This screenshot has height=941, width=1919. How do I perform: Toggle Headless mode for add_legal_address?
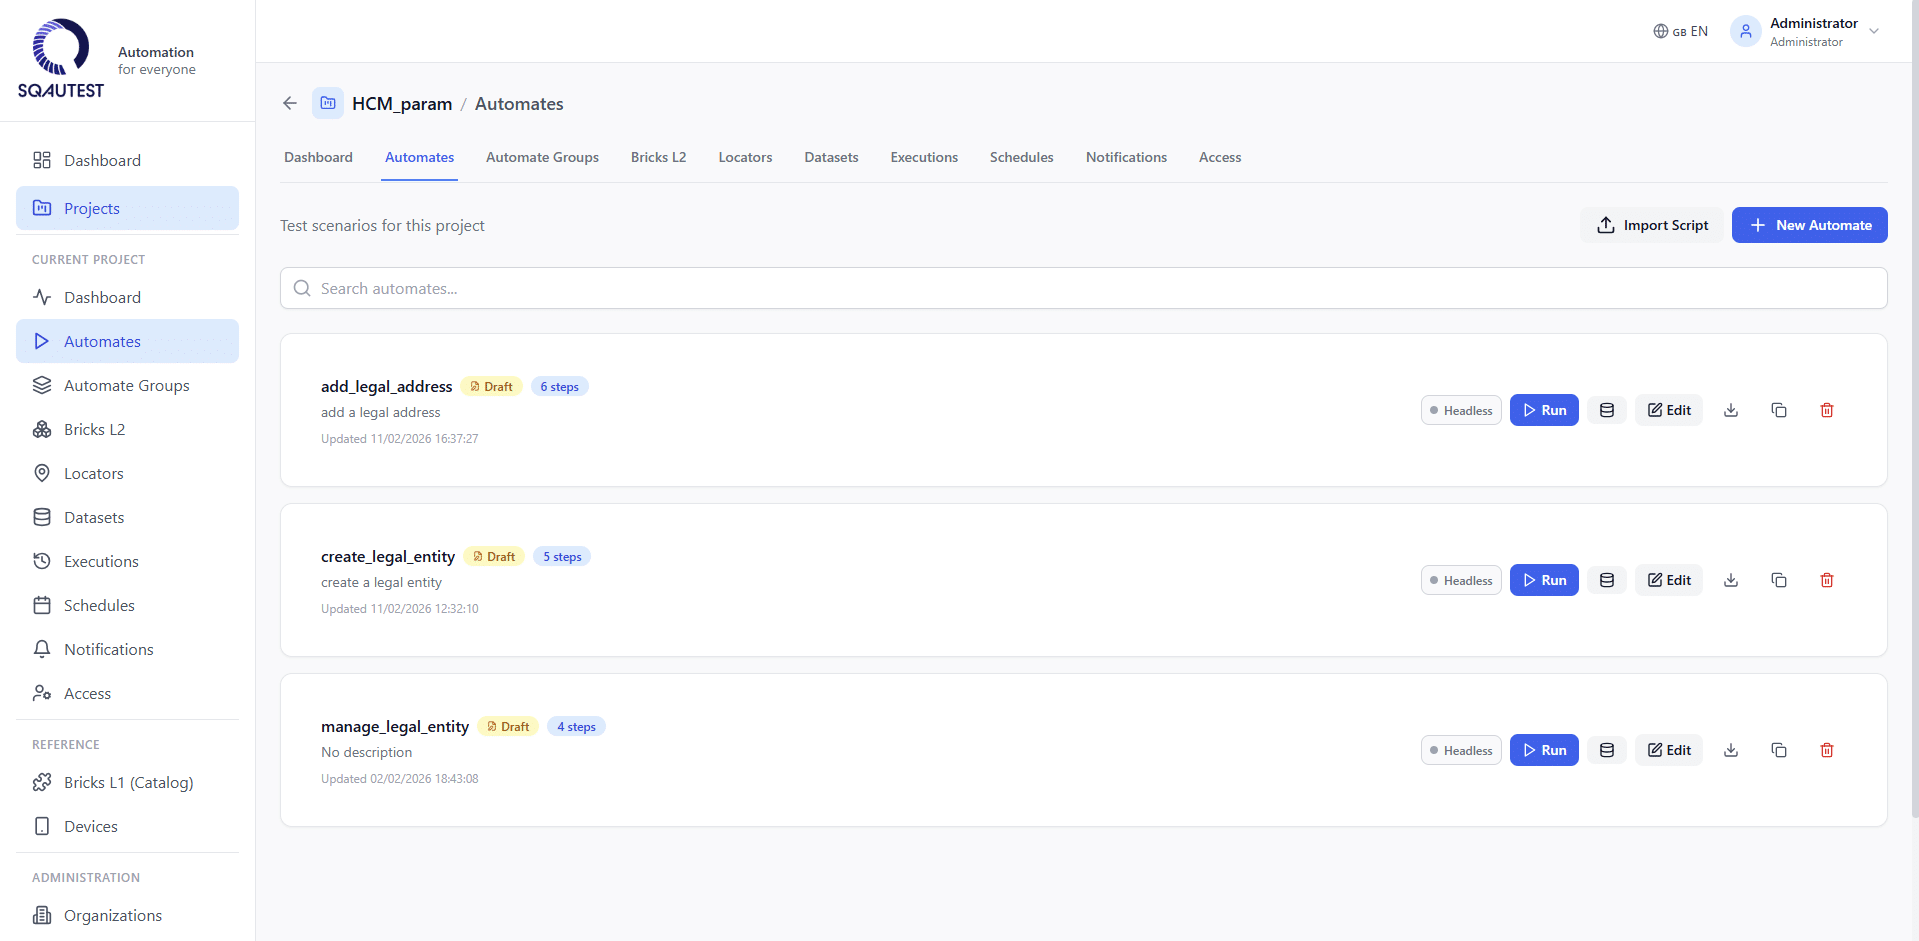tap(1460, 410)
